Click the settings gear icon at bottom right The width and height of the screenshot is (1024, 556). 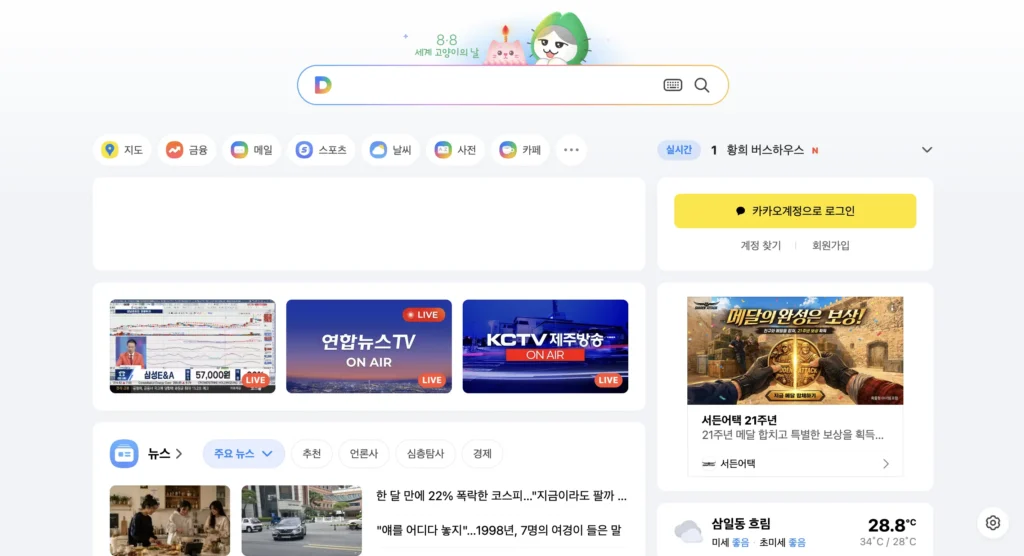[x=993, y=523]
